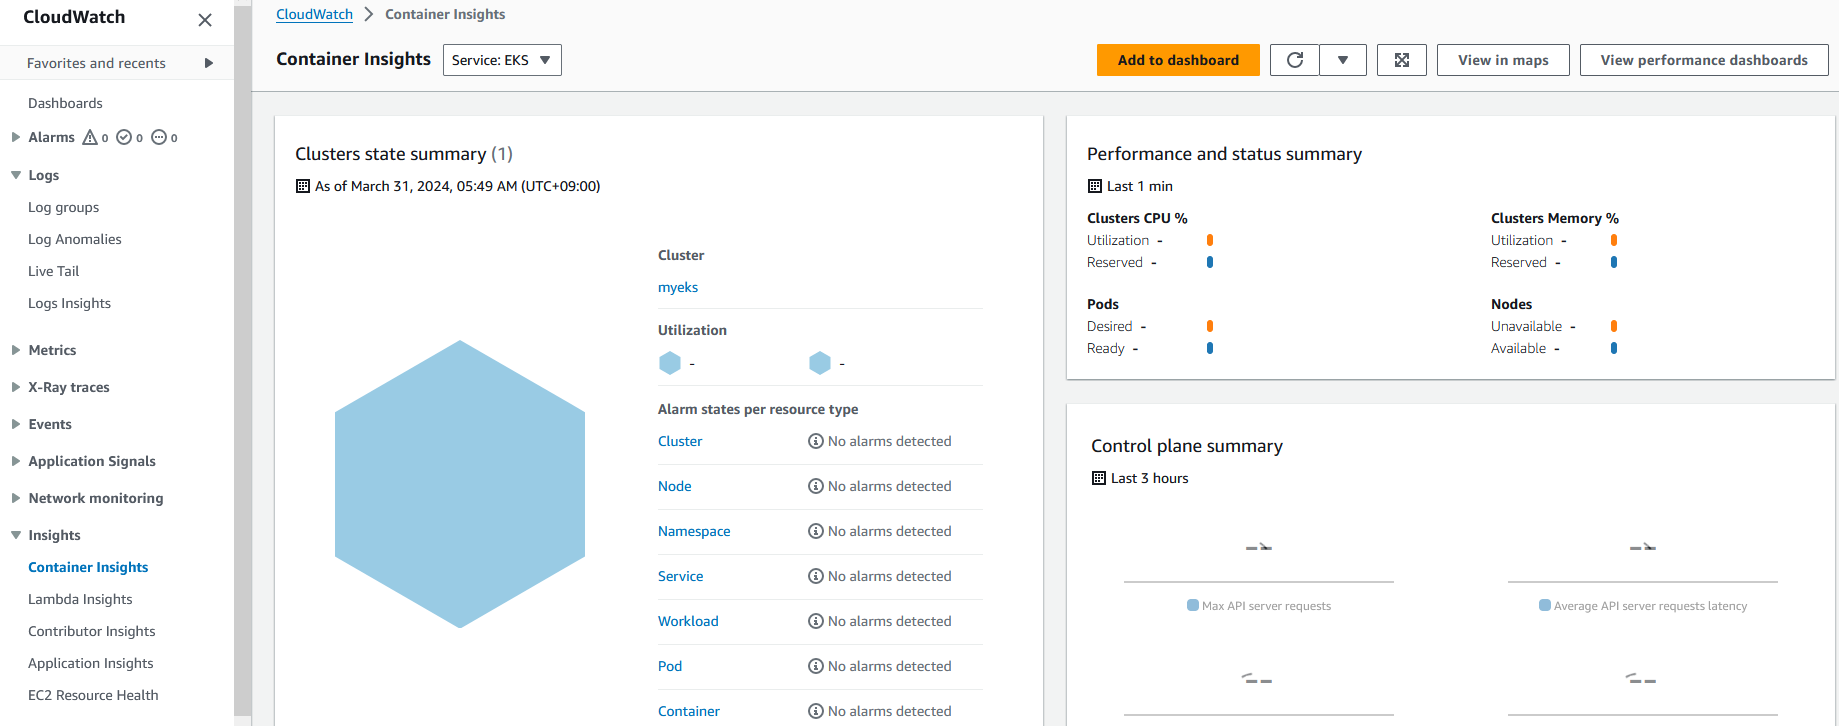Click CPU Reserved blue indicator
Screen dimensions: 1839x726
point(1210,262)
